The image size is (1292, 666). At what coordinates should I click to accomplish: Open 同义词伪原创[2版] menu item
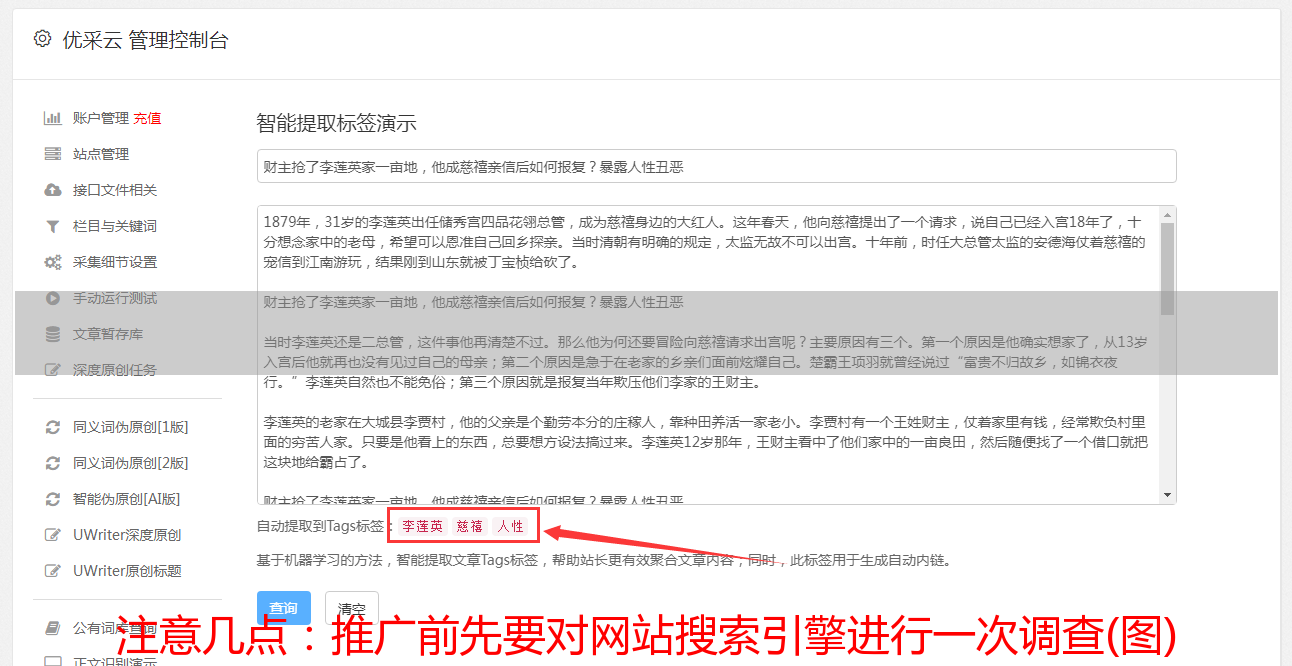[x=130, y=463]
